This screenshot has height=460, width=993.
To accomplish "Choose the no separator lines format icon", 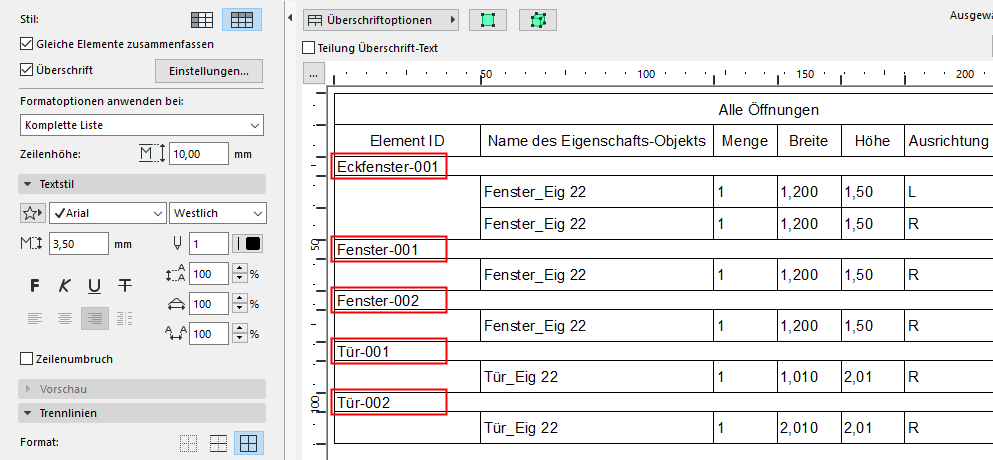I will pyautogui.click(x=188, y=443).
